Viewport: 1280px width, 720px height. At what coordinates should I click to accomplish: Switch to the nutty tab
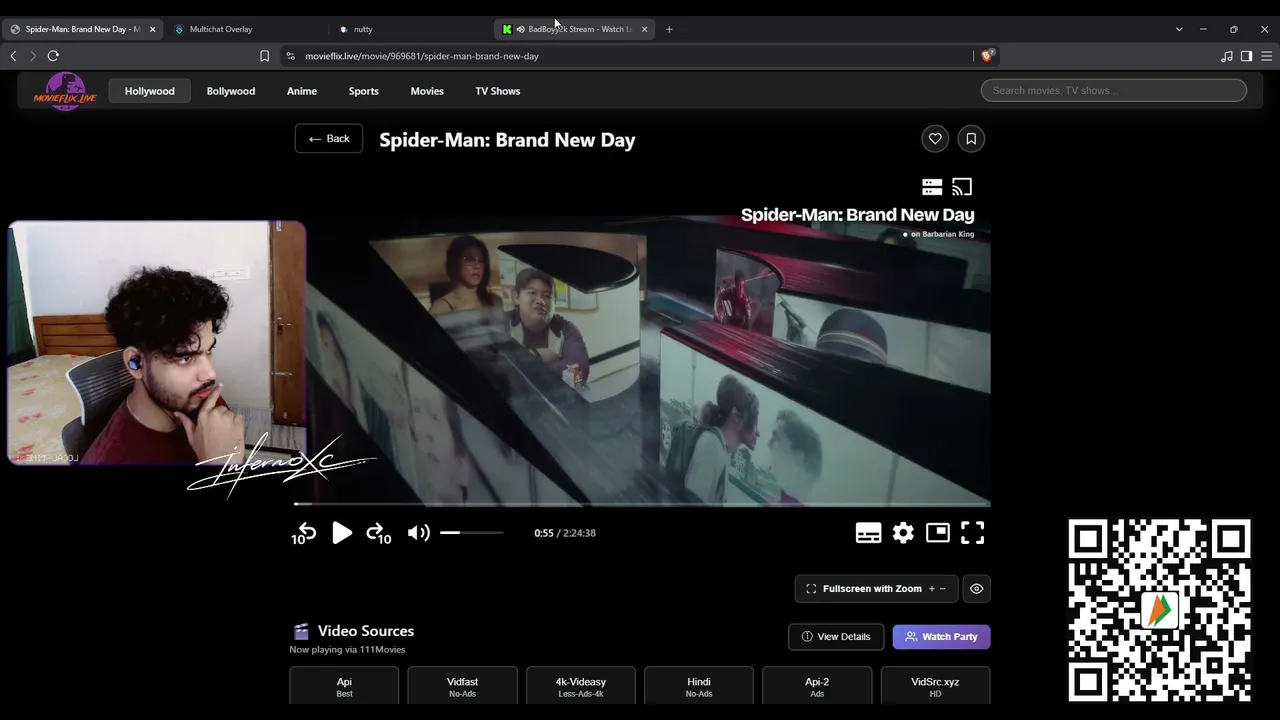(410, 29)
